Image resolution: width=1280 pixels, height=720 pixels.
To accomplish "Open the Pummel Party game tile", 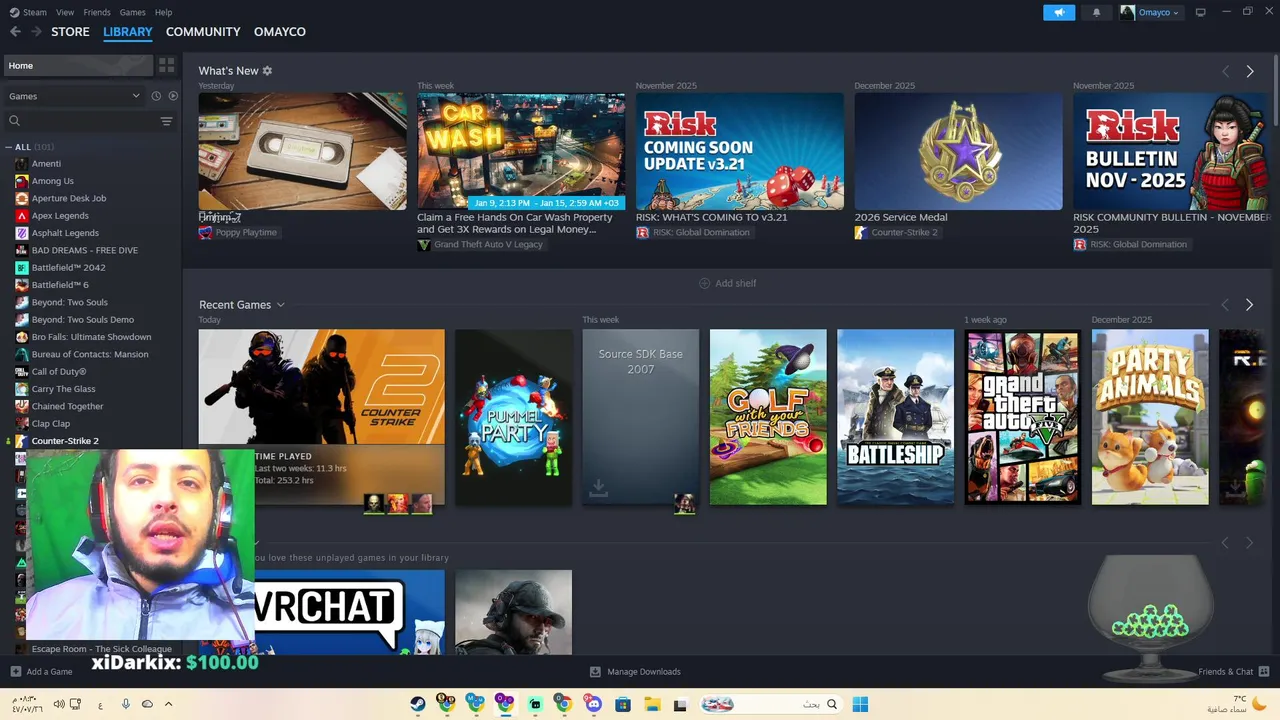I will pyautogui.click(x=513, y=417).
